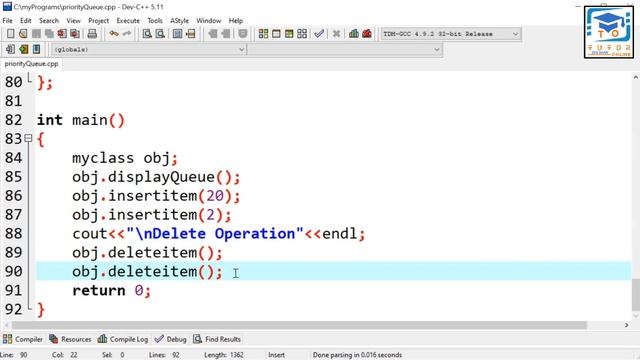Open the View menu
The width and height of the screenshot is (640, 360).
73,20
